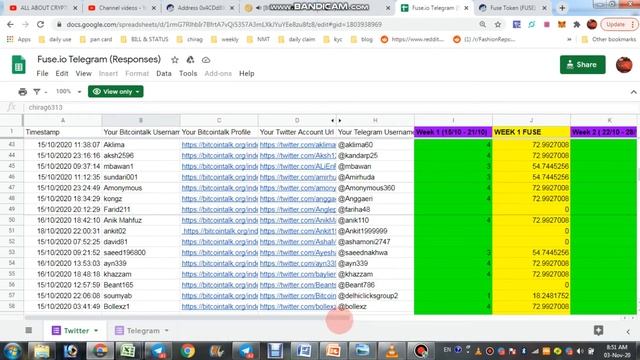Star the Fuse.io Telegram document
The width and height of the screenshot is (640, 360).
click(175, 60)
